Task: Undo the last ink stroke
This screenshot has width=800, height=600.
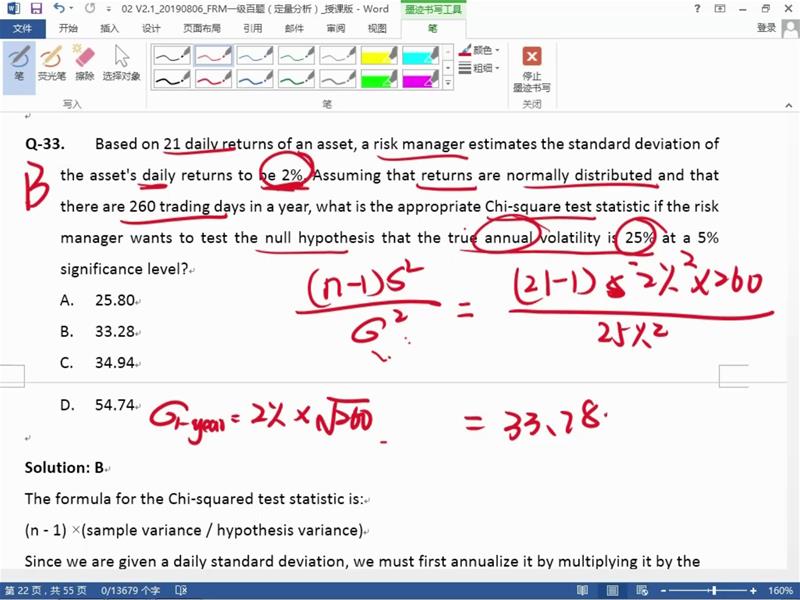Action: pyautogui.click(x=59, y=9)
